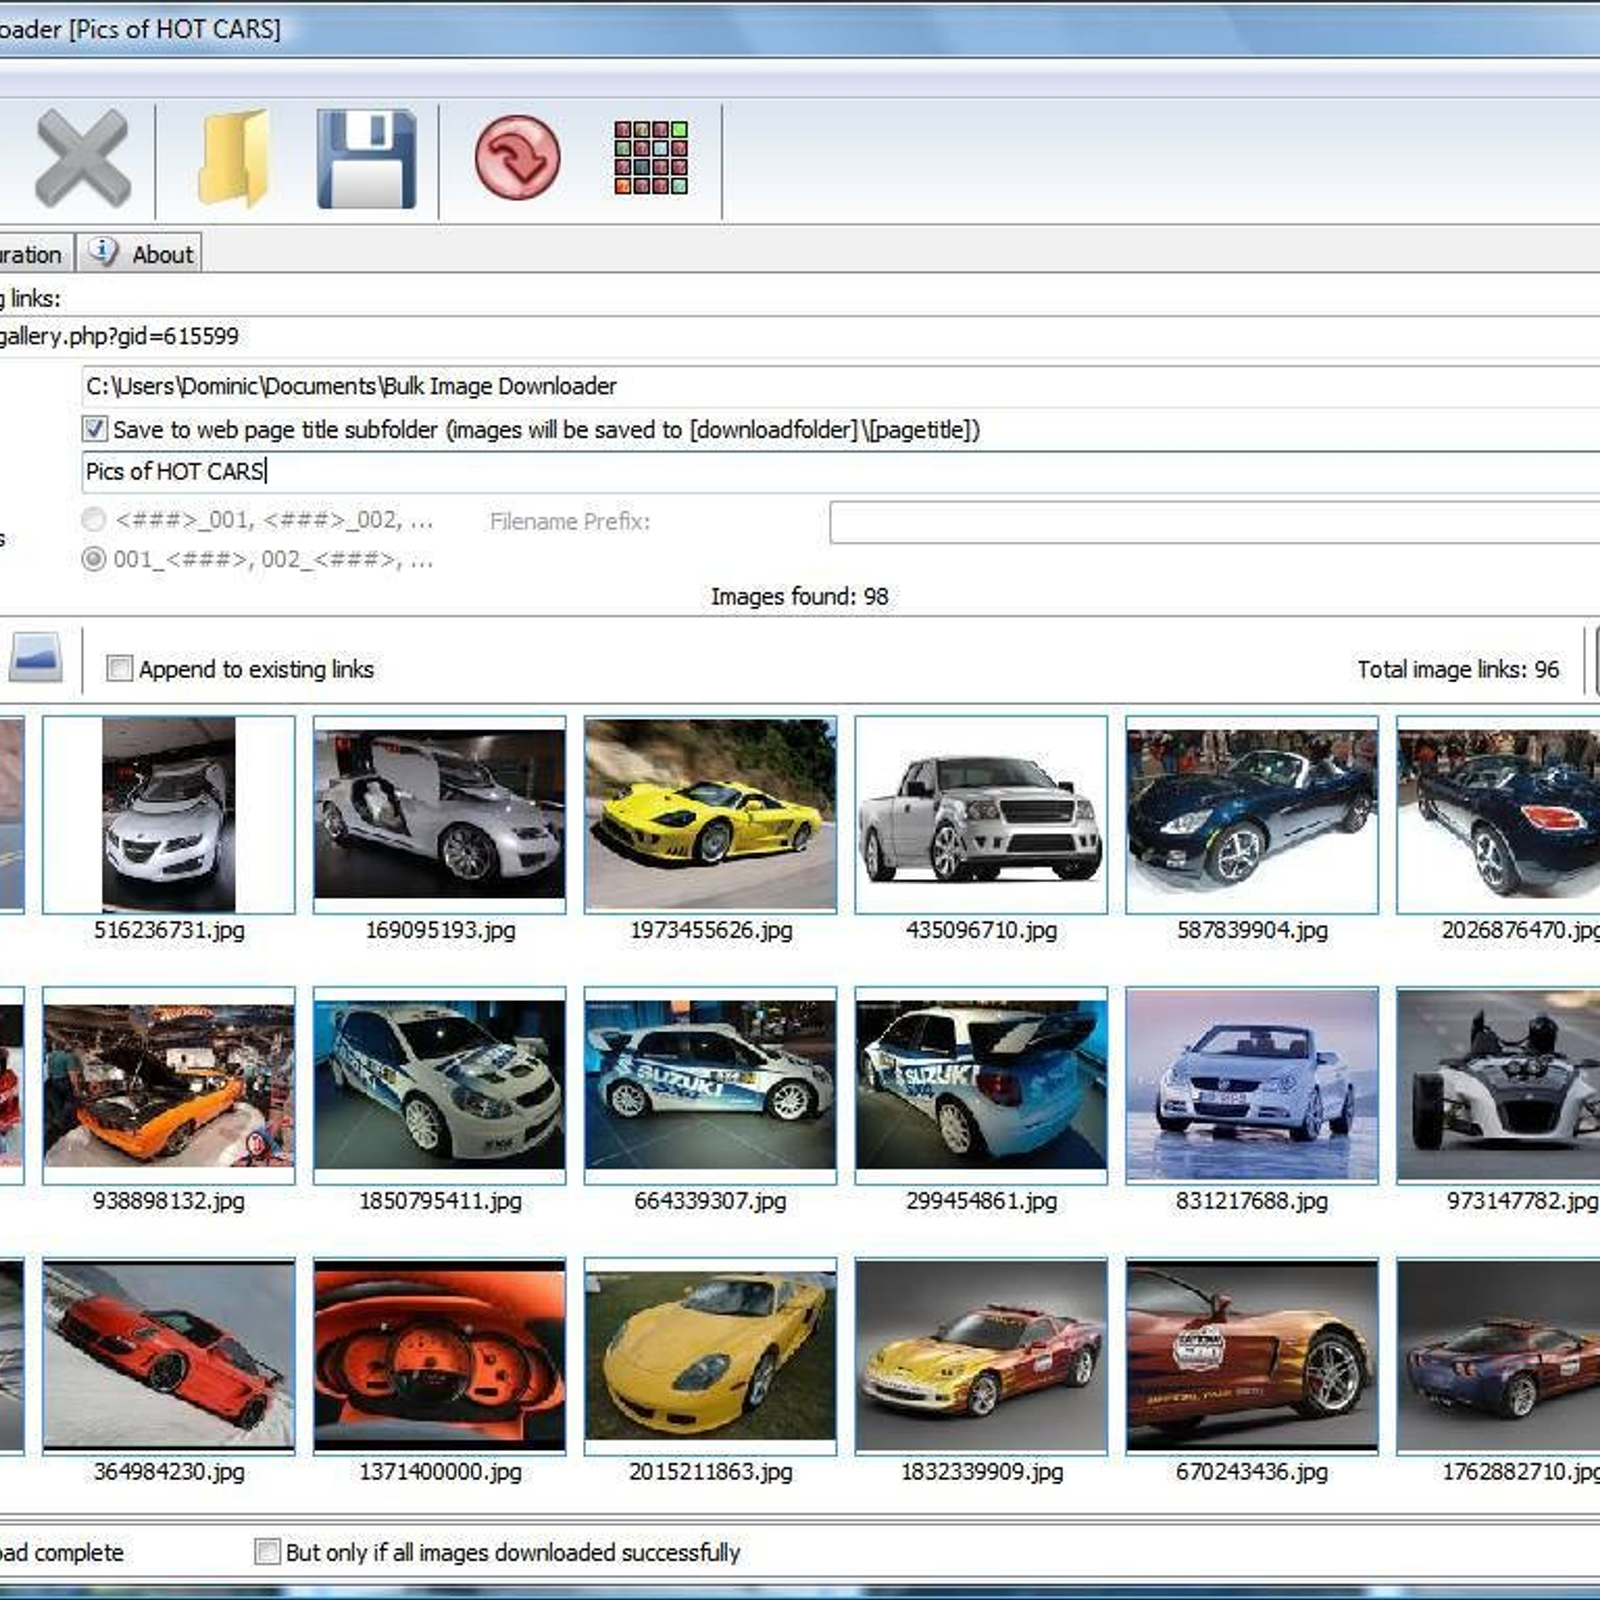This screenshot has width=1600, height=1600.
Task: Select thumbnail 1850795411.jpg
Action: [x=439, y=1085]
